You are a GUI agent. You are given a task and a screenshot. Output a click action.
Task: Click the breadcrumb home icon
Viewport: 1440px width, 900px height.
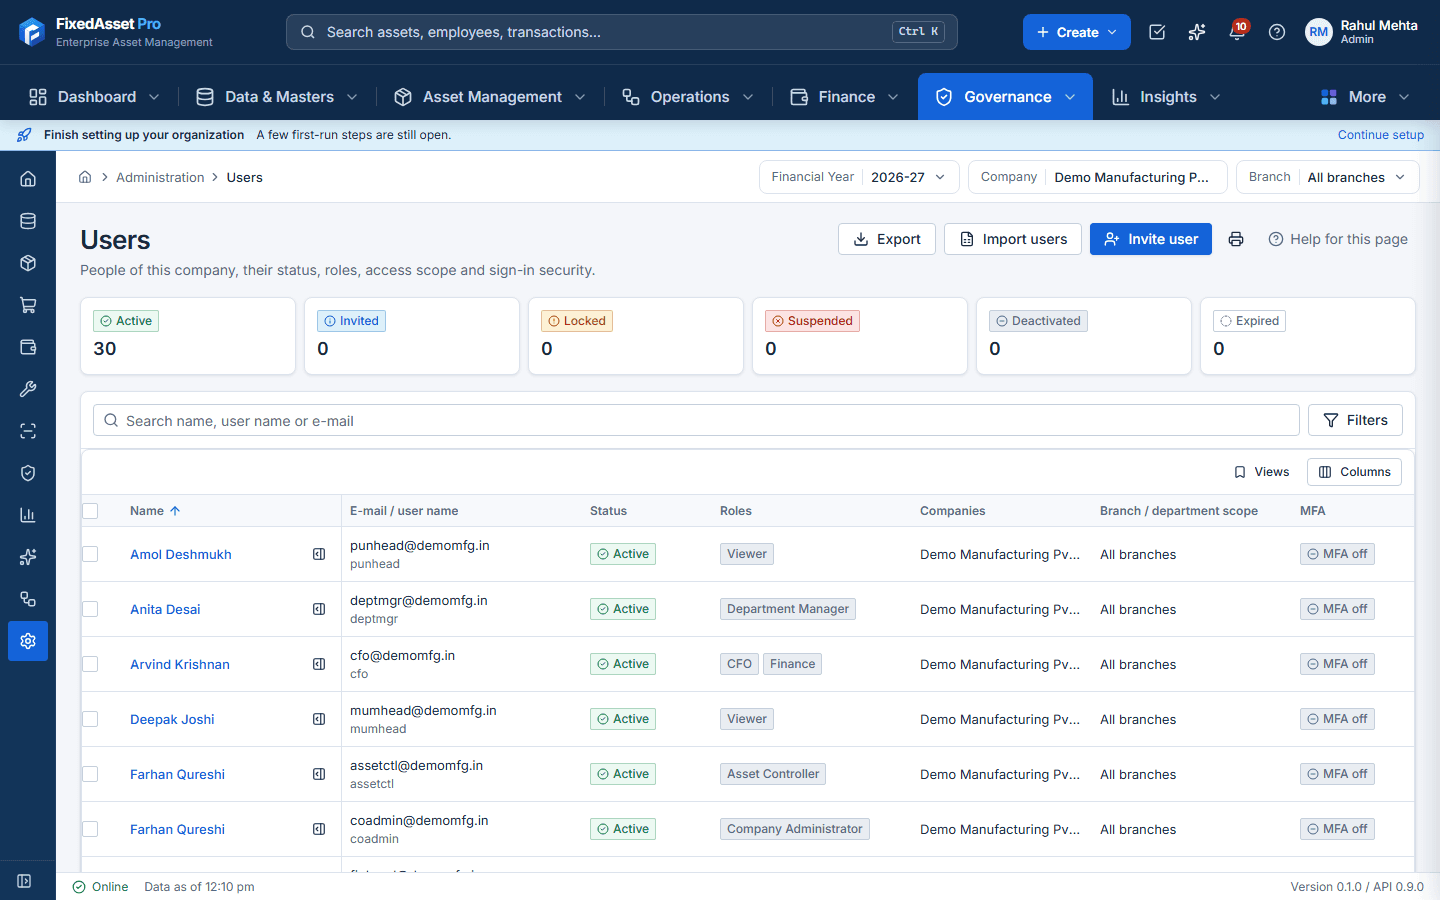pos(85,177)
